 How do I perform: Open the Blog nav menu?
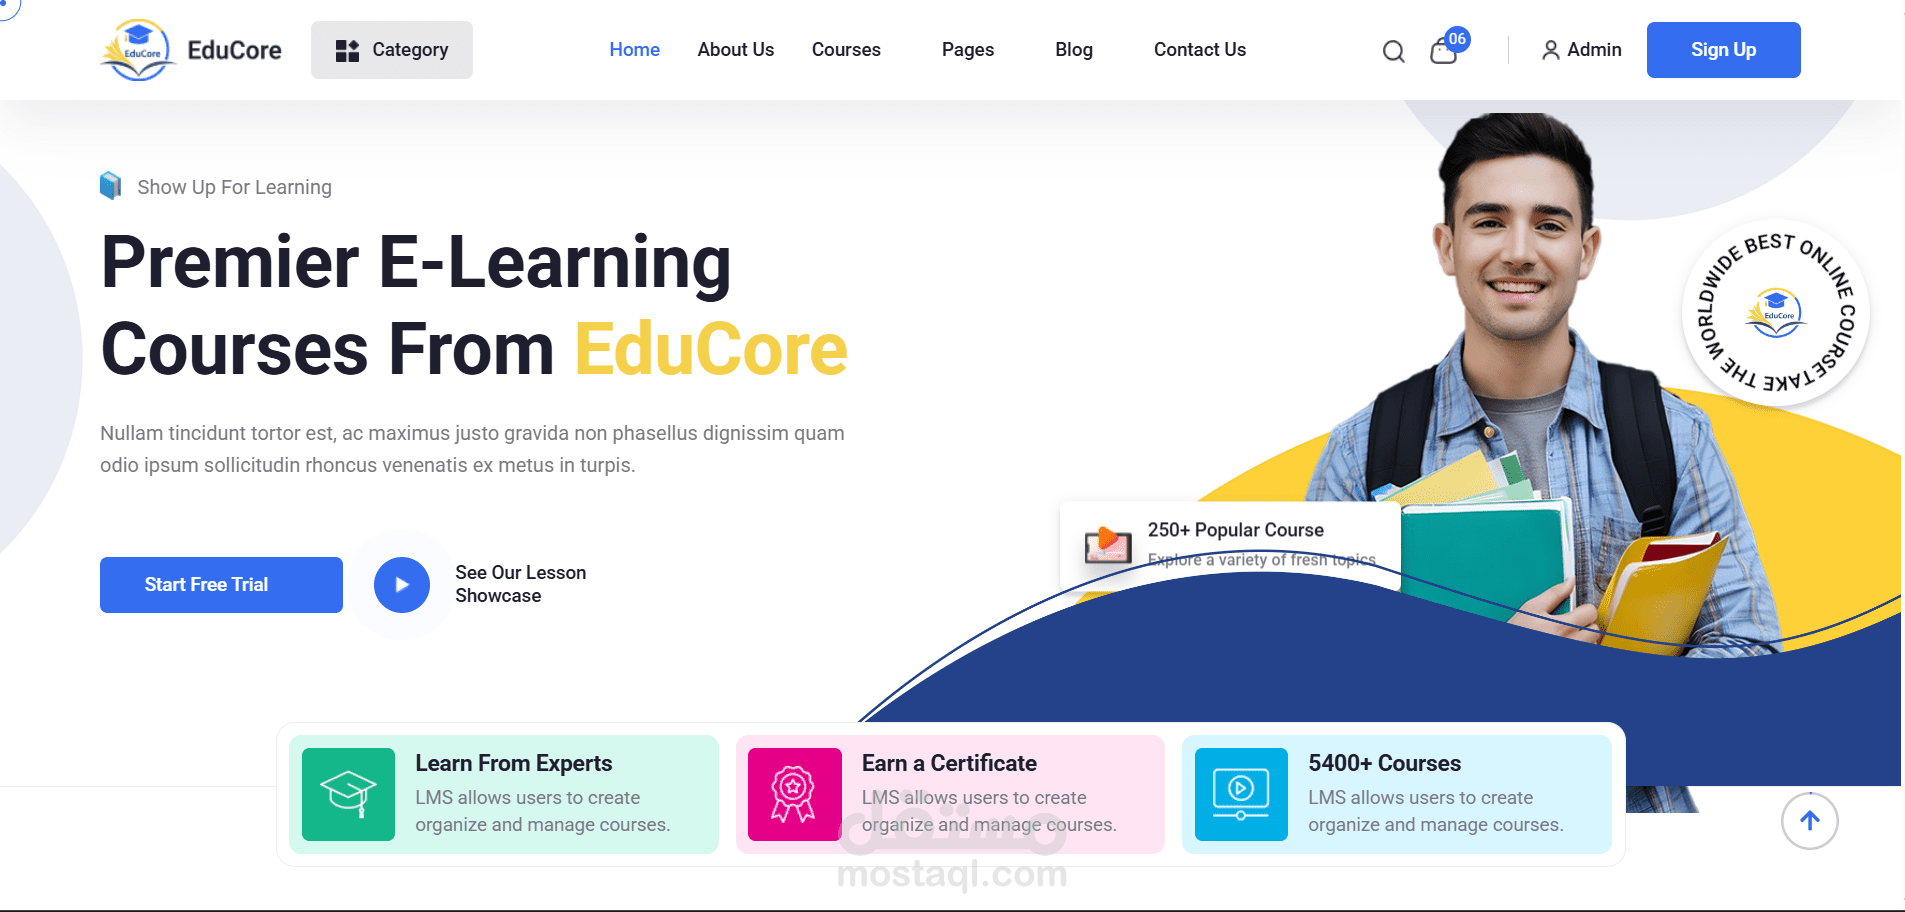point(1074,50)
